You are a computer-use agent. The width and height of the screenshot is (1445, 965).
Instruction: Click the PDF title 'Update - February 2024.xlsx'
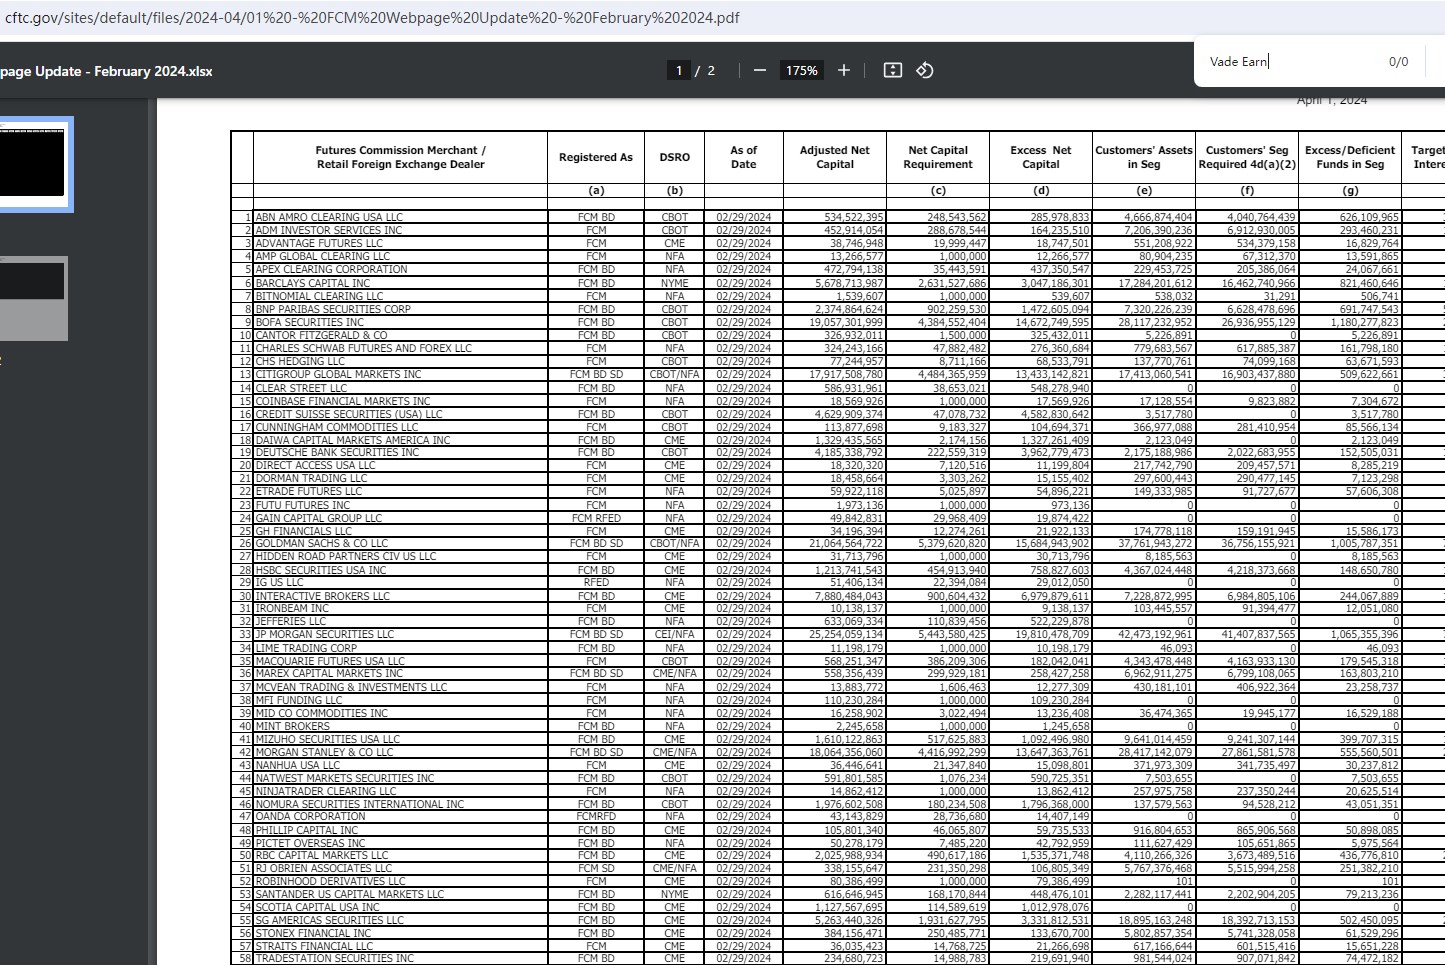(123, 71)
